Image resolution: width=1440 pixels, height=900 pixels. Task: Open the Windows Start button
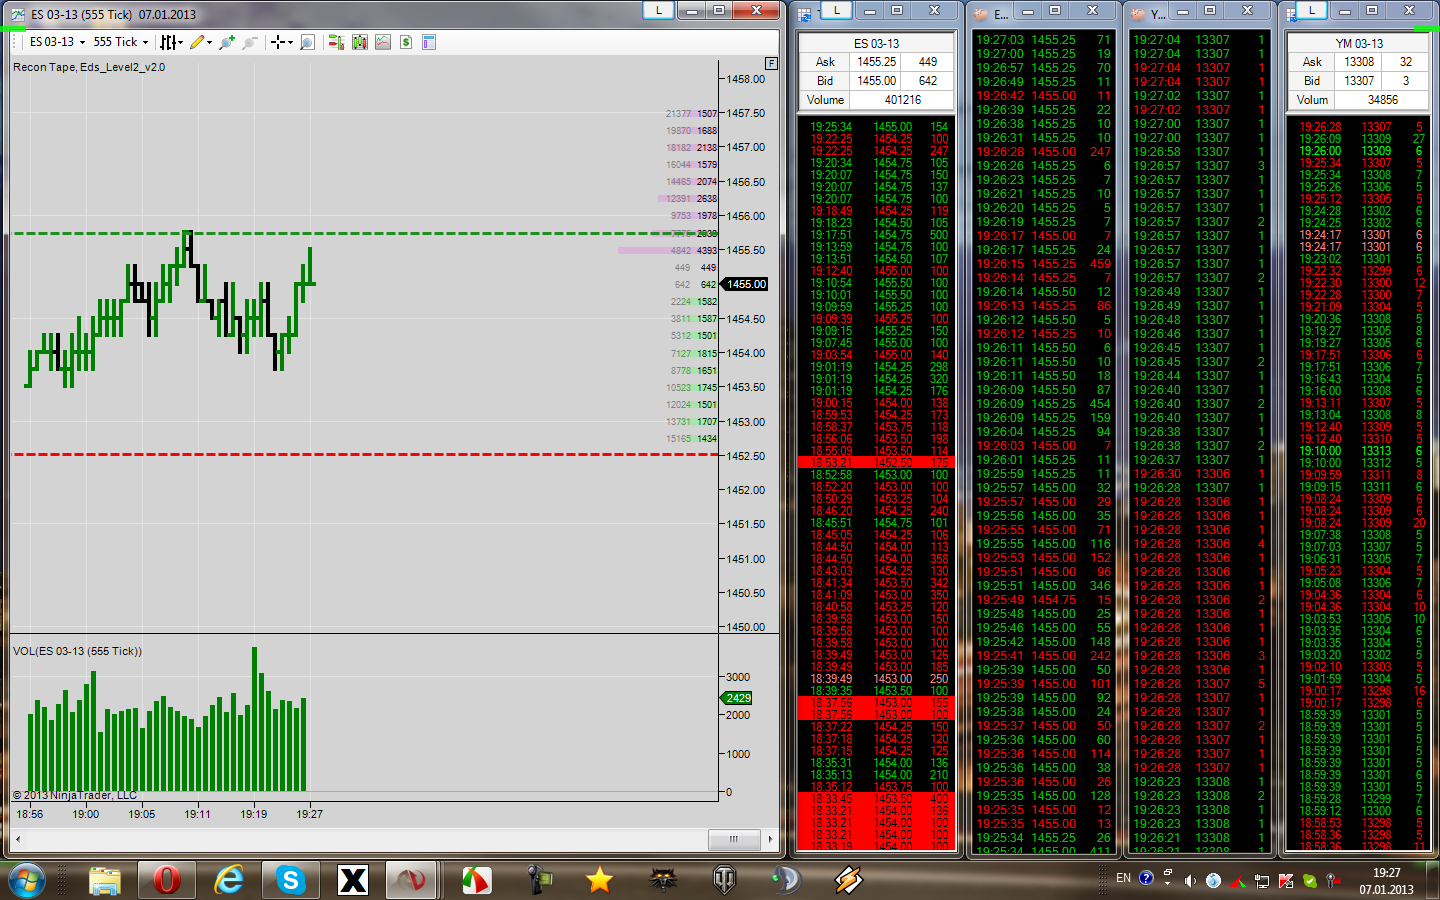coord(26,880)
